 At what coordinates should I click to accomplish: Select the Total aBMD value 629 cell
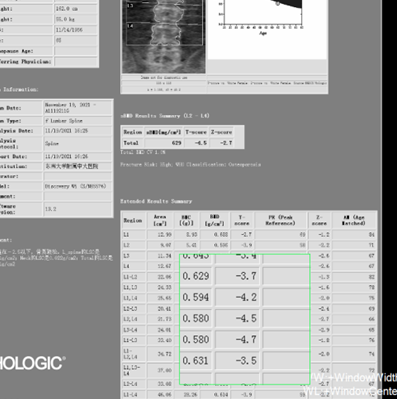pyautogui.click(x=163, y=143)
